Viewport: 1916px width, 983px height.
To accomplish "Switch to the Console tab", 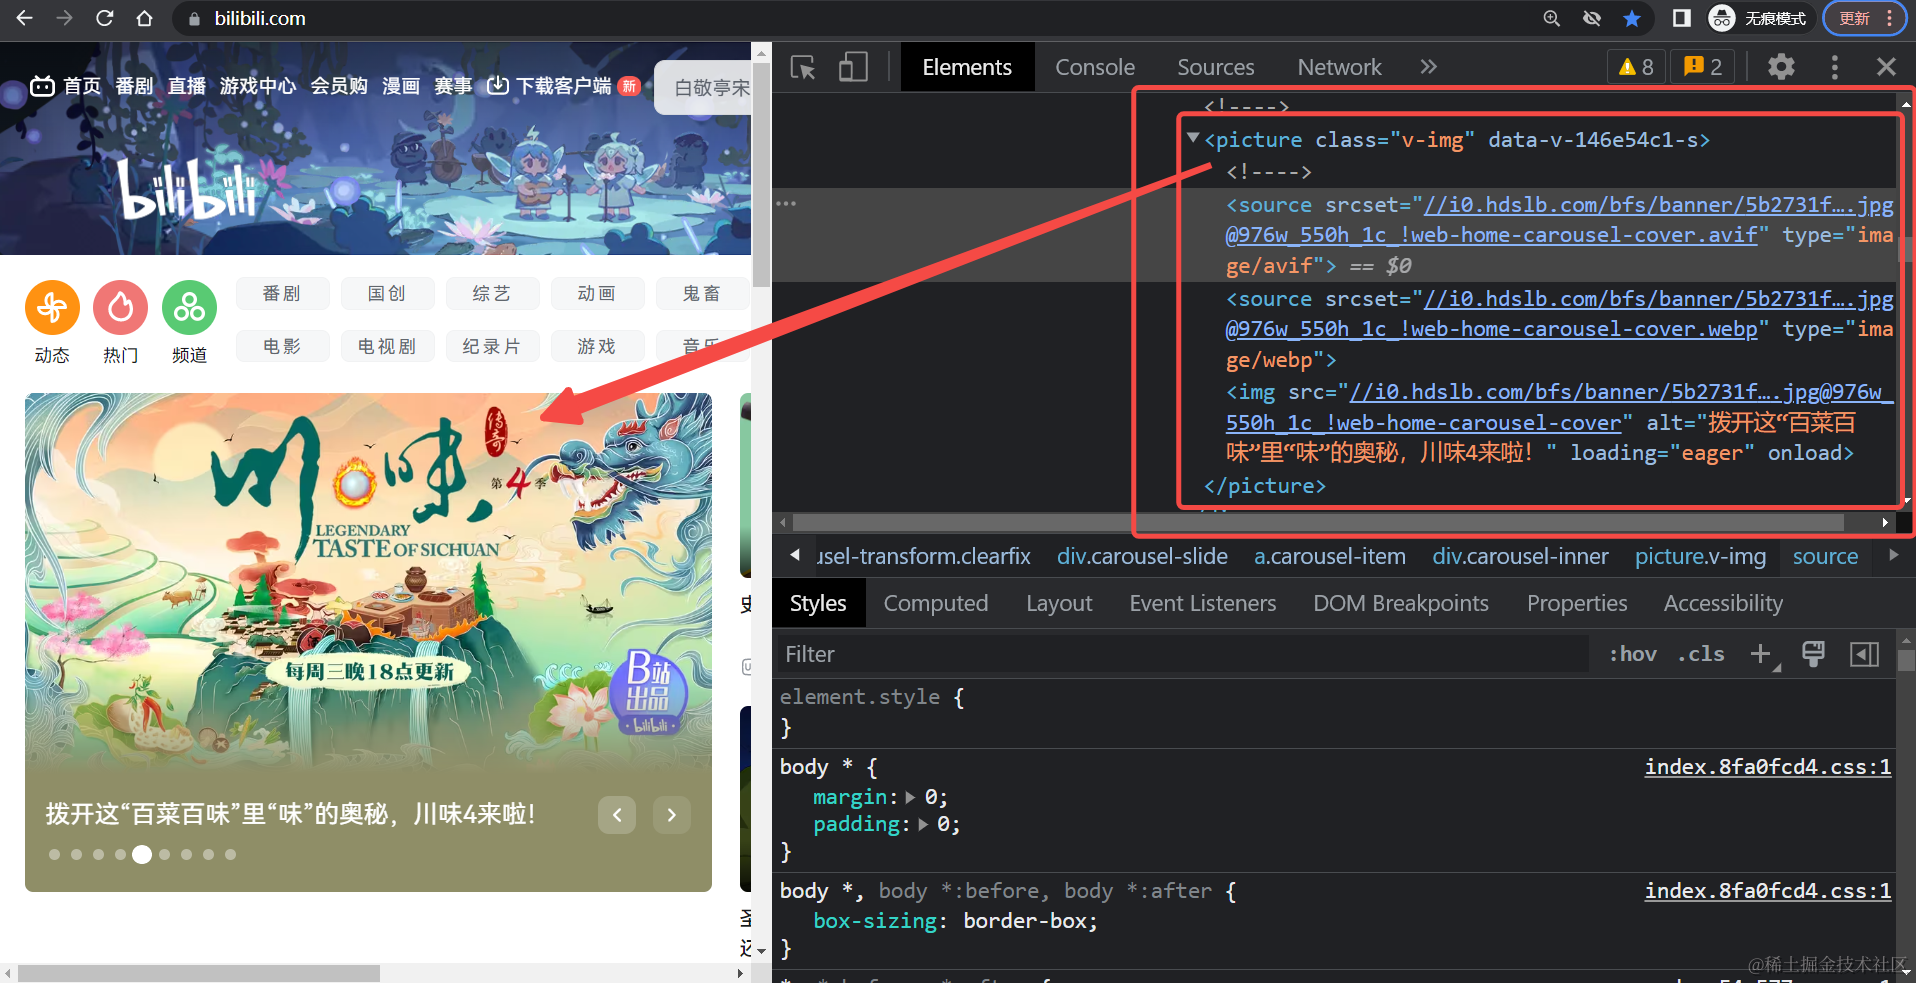I will [x=1095, y=67].
